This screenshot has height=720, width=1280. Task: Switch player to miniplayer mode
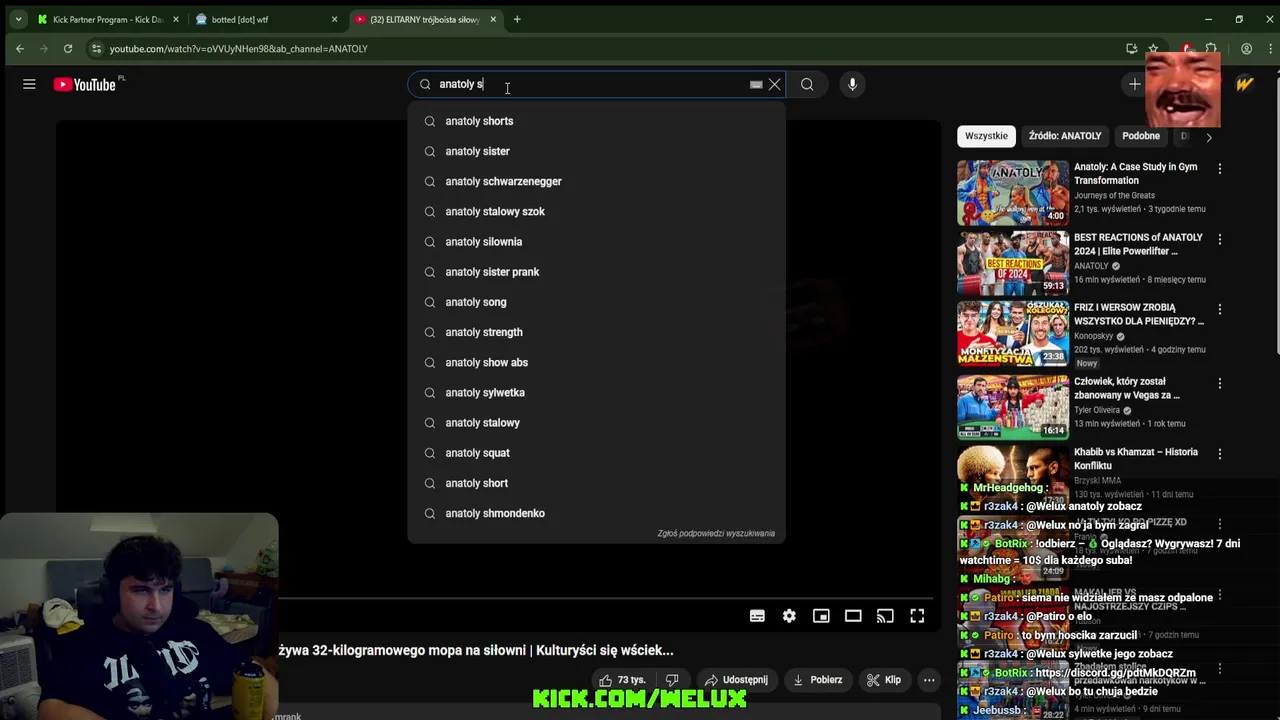point(821,616)
